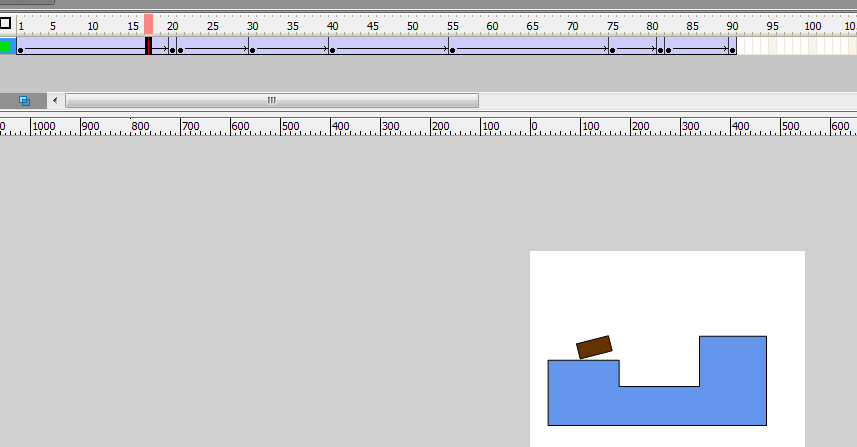Select the brown rectangle on the stage
Viewport: 857px width, 447px height.
[594, 347]
